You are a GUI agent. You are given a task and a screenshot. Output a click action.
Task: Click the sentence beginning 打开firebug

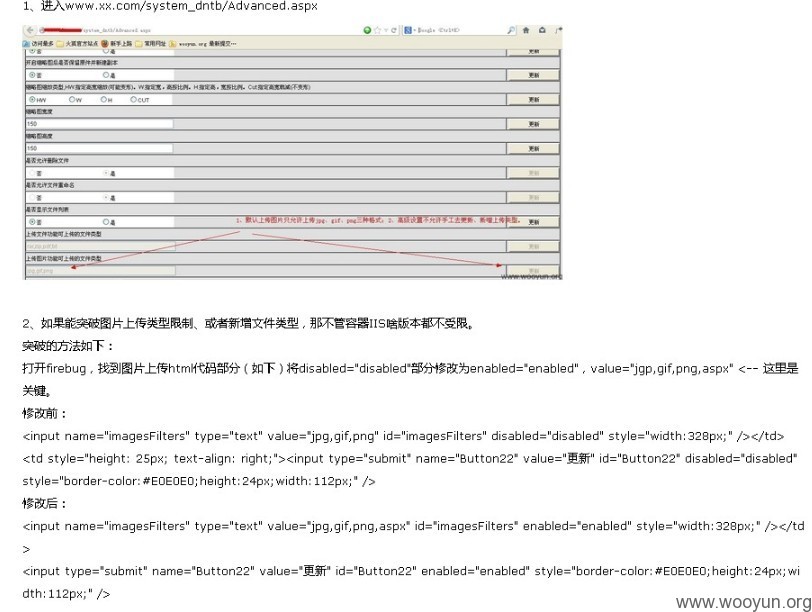click(410, 380)
